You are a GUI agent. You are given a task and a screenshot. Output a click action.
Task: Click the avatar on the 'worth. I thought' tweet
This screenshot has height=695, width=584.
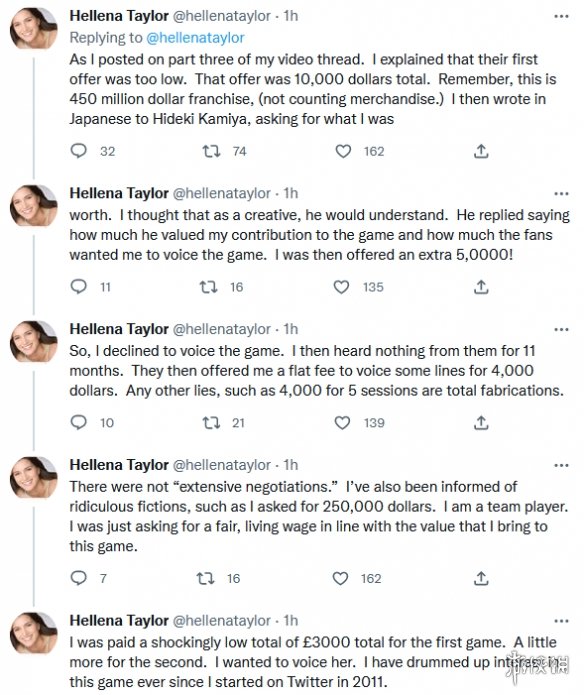(34, 206)
